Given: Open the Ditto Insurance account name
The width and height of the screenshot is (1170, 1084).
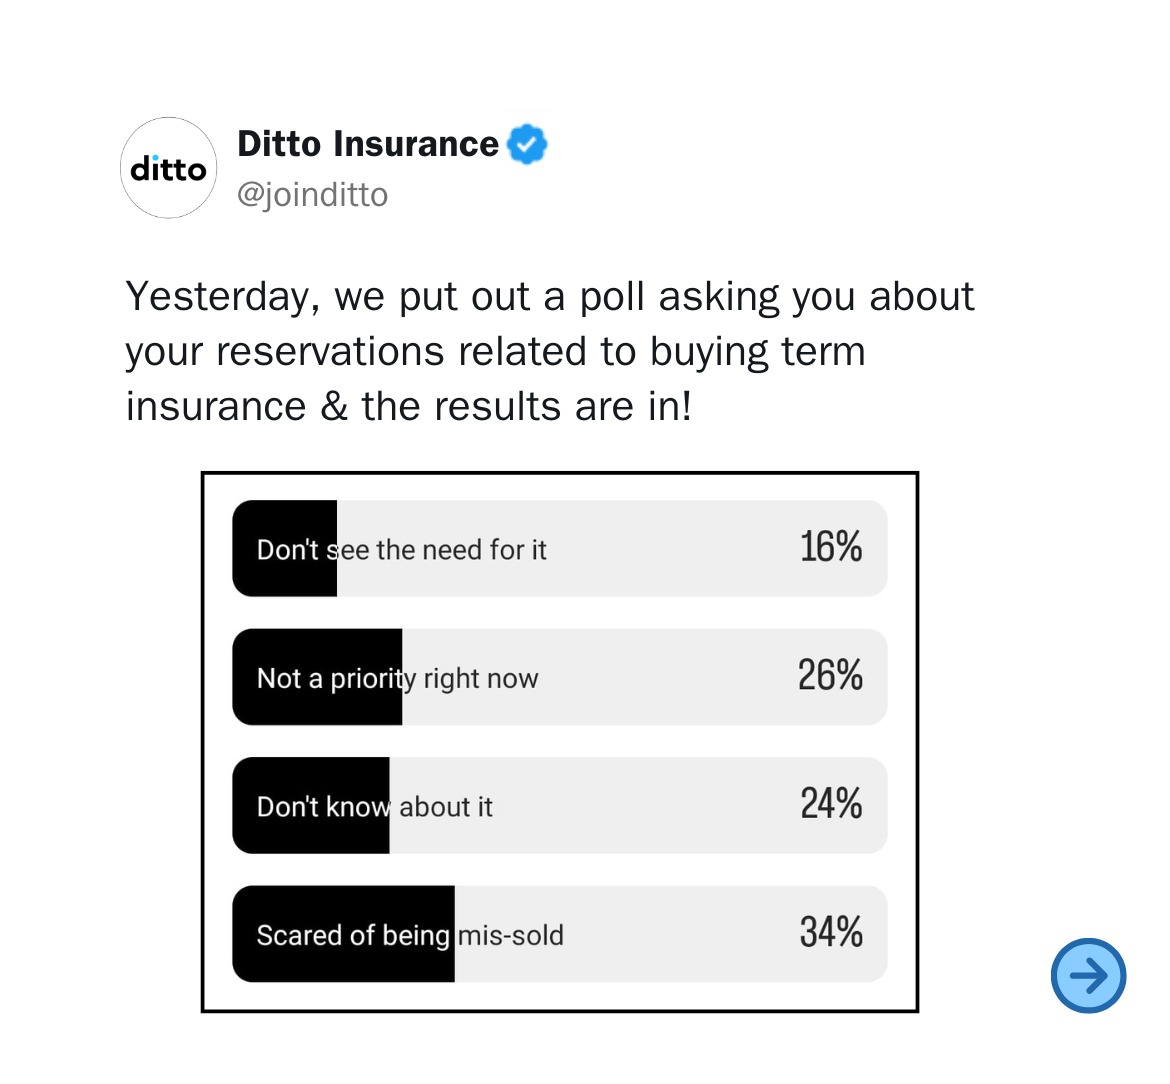Looking at the screenshot, I should [x=368, y=143].
